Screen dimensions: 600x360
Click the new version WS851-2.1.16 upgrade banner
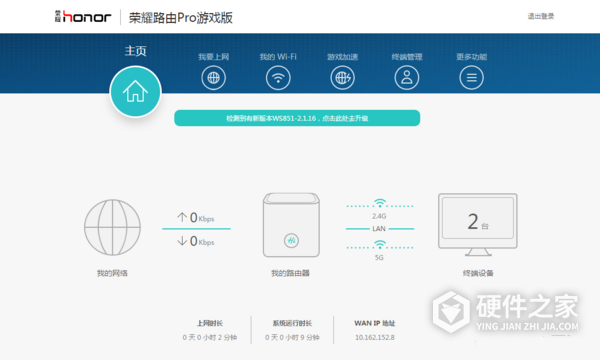297,118
